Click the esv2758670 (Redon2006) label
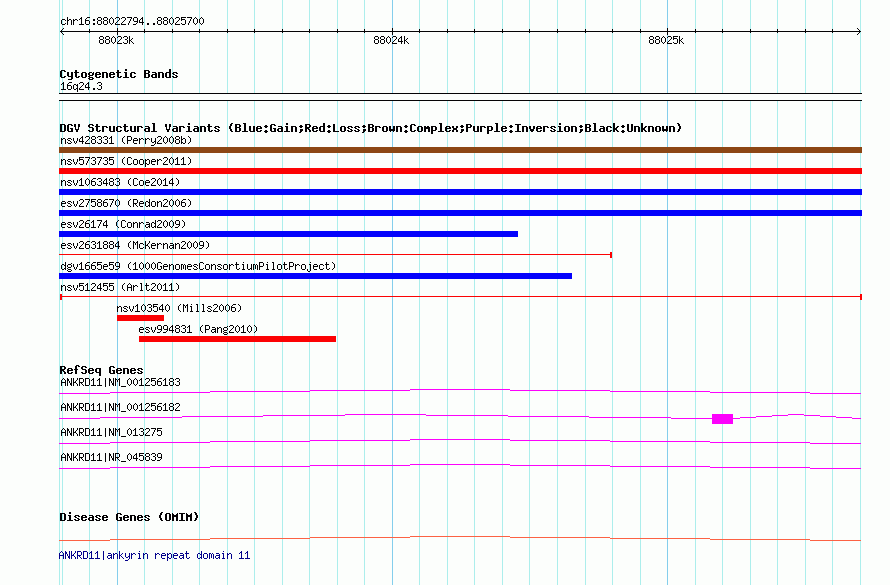The height and width of the screenshot is (585, 890). pyautogui.click(x=126, y=203)
